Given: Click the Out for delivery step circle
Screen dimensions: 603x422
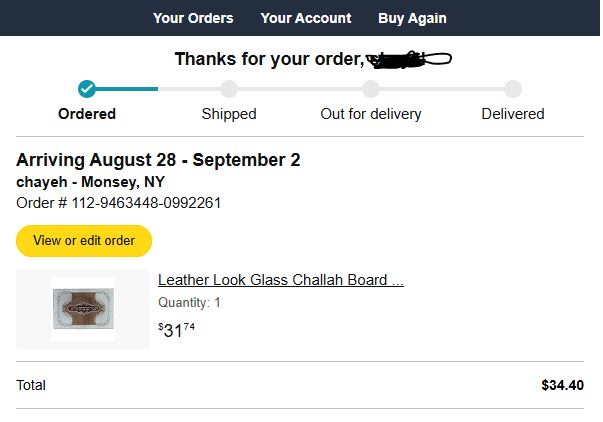Looking at the screenshot, I should click(x=371, y=89).
